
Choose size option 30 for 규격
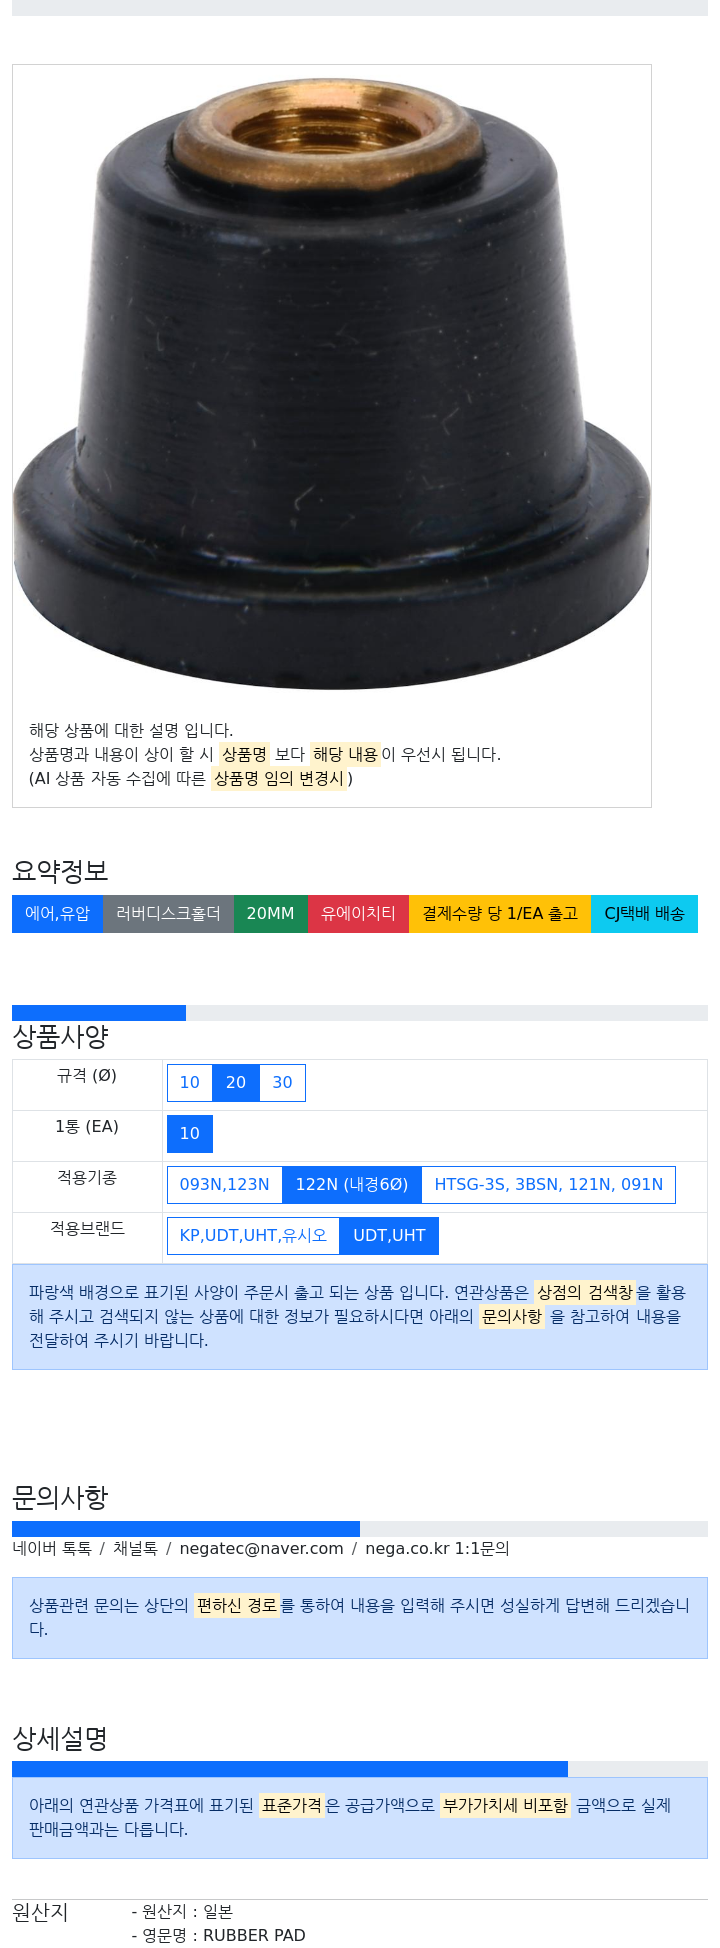coord(283,1083)
